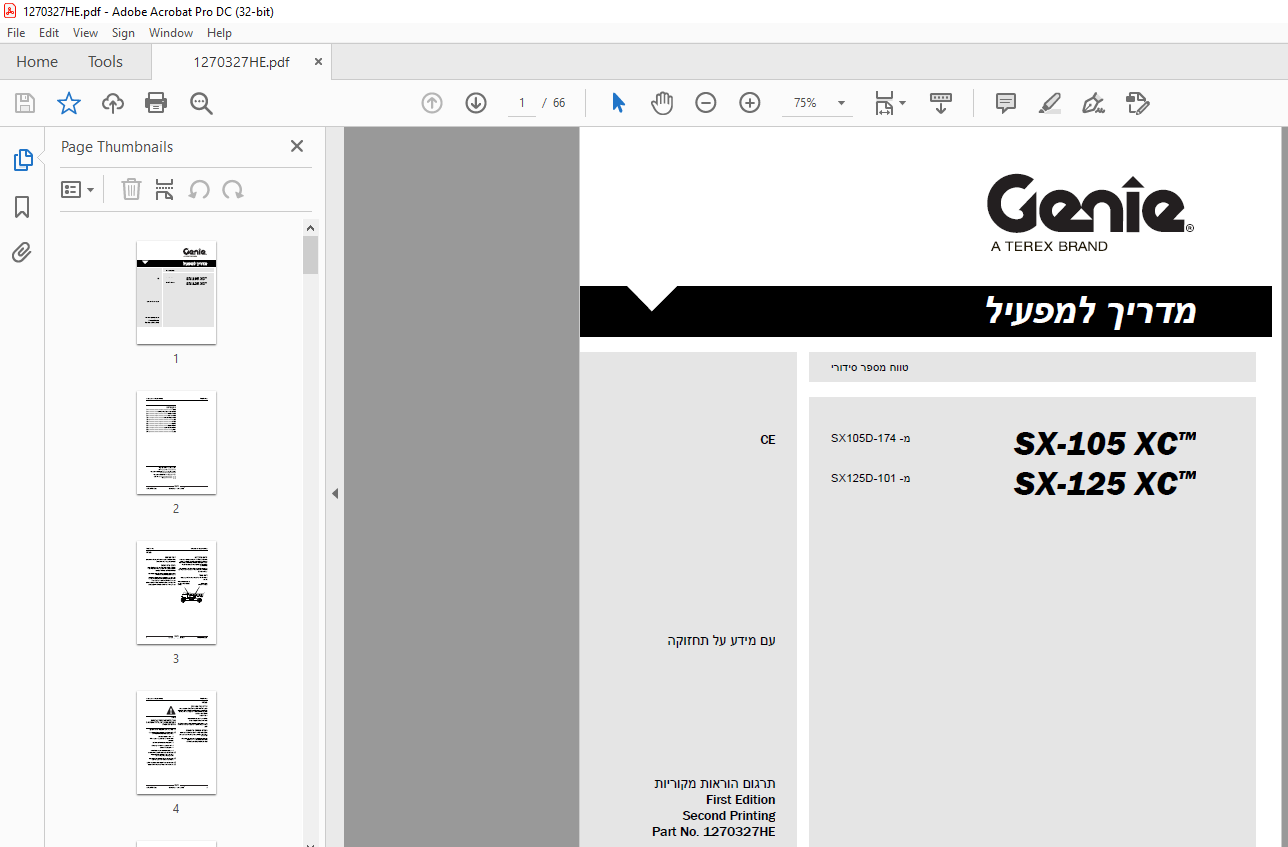Select the 1270327HE.pdf document tab
1288x847 pixels.
(241, 62)
